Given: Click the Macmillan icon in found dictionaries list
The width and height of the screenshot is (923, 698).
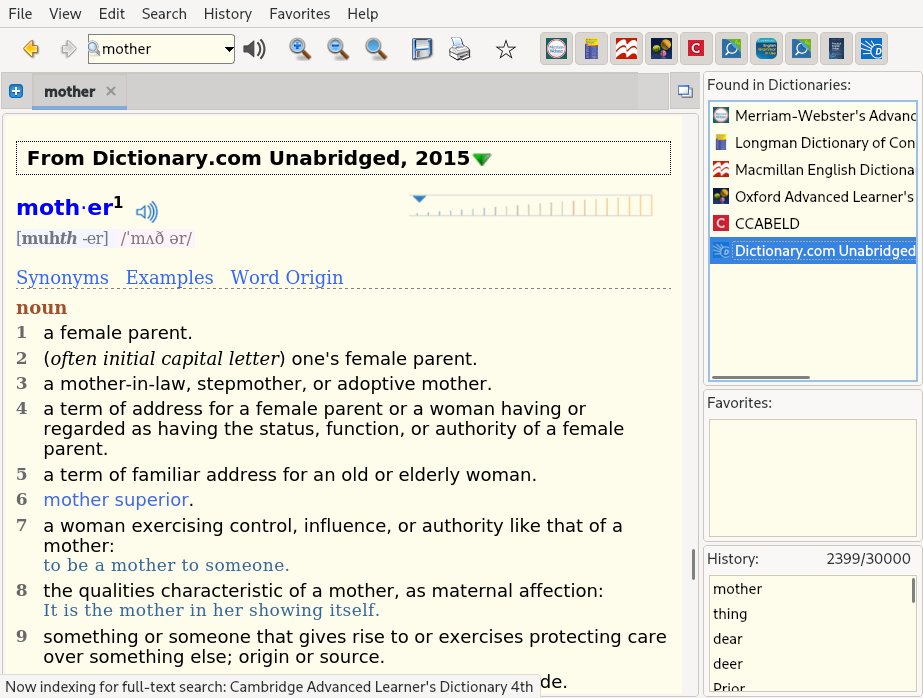Looking at the screenshot, I should pyautogui.click(x=721, y=169).
